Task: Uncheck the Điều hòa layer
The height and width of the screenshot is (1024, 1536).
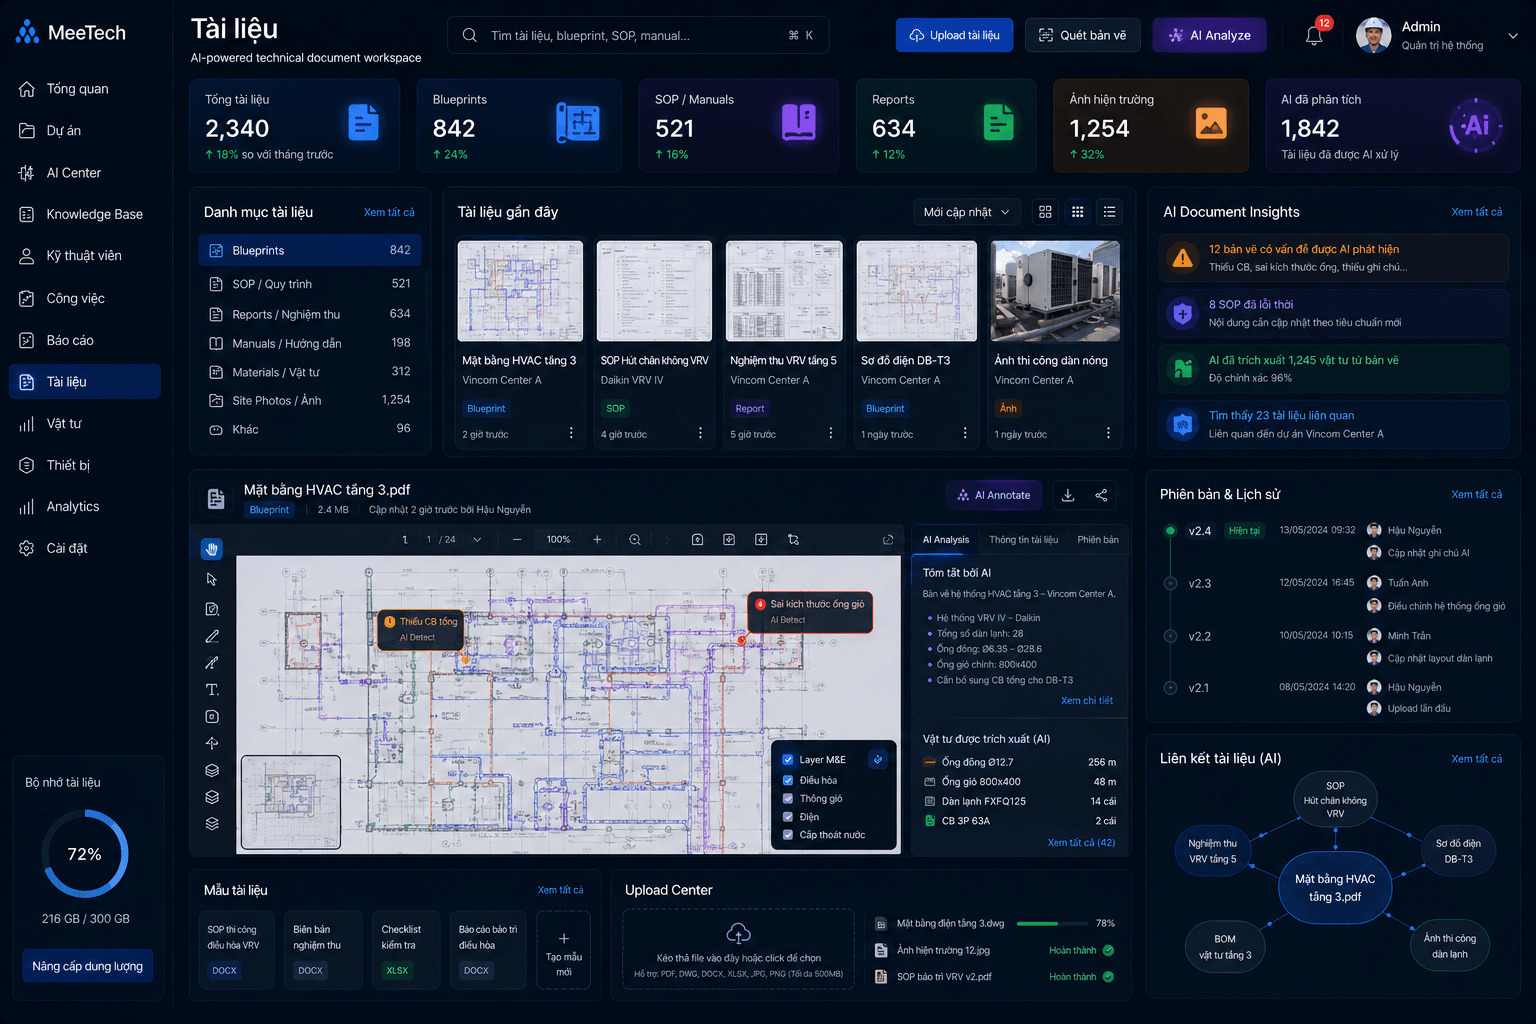Action: [788, 780]
